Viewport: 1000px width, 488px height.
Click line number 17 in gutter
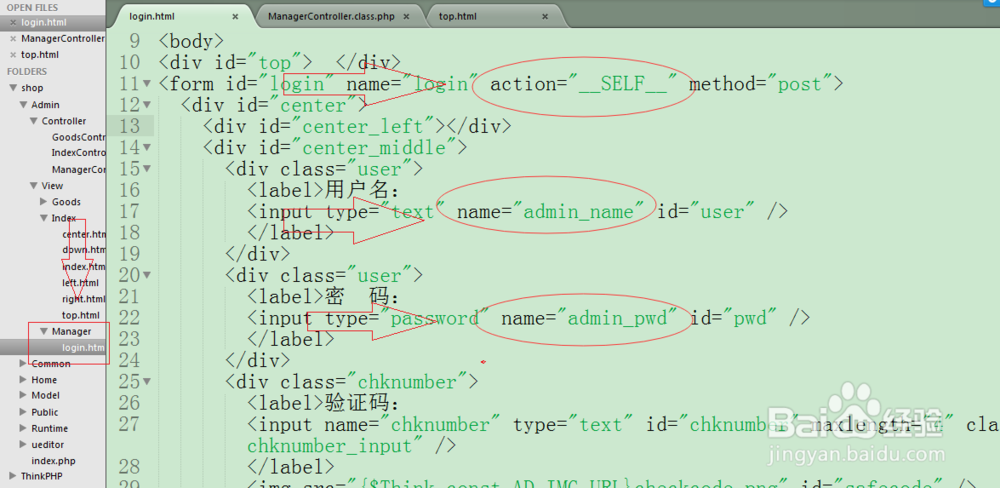tap(129, 211)
